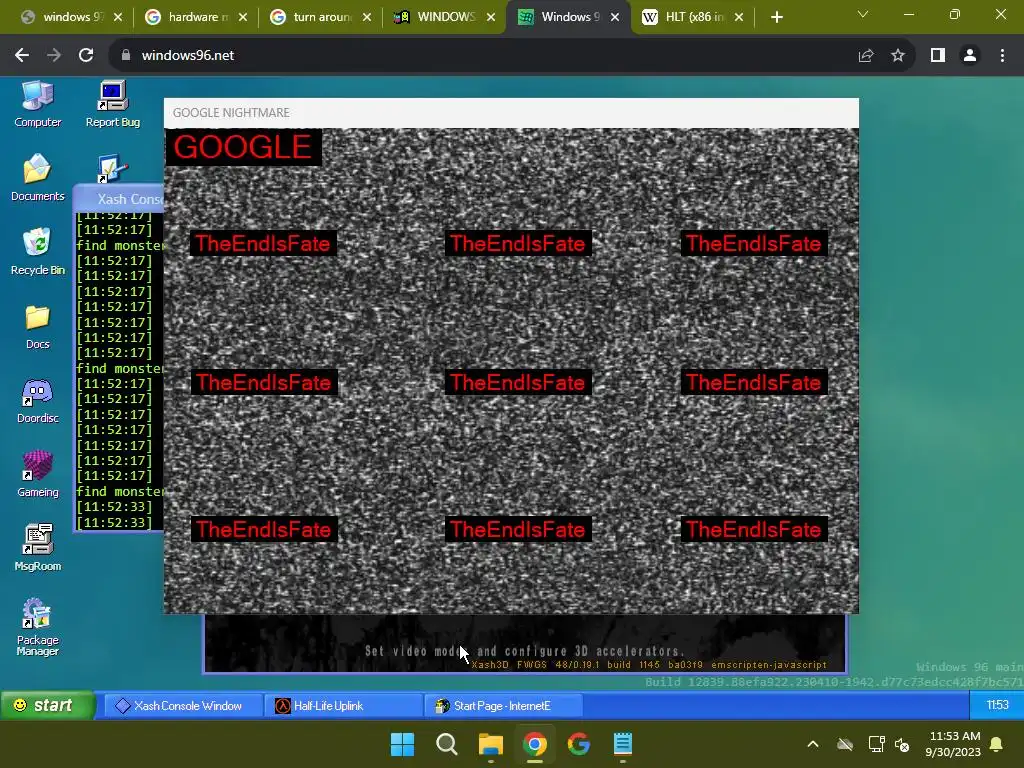Viewport: 1024px width, 768px height.
Task: Close the 'HLT (x86 in' tab
Action: pyautogui.click(x=739, y=17)
